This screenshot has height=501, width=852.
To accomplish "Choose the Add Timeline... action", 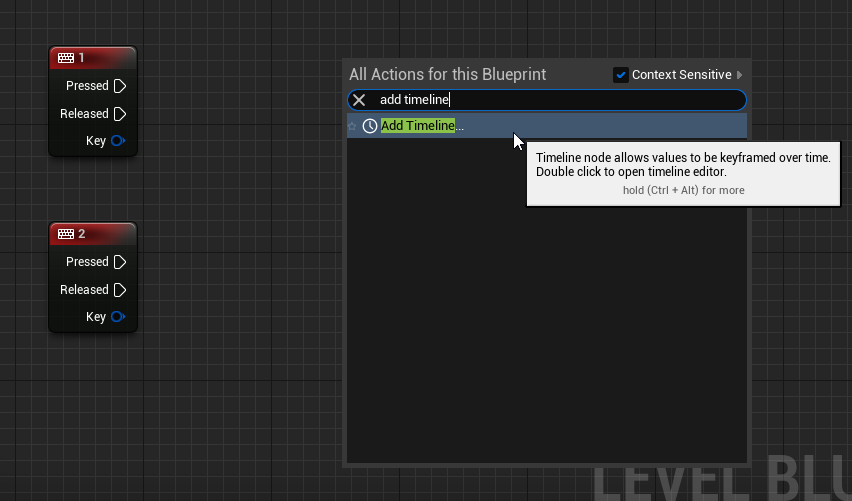I will (547, 126).
